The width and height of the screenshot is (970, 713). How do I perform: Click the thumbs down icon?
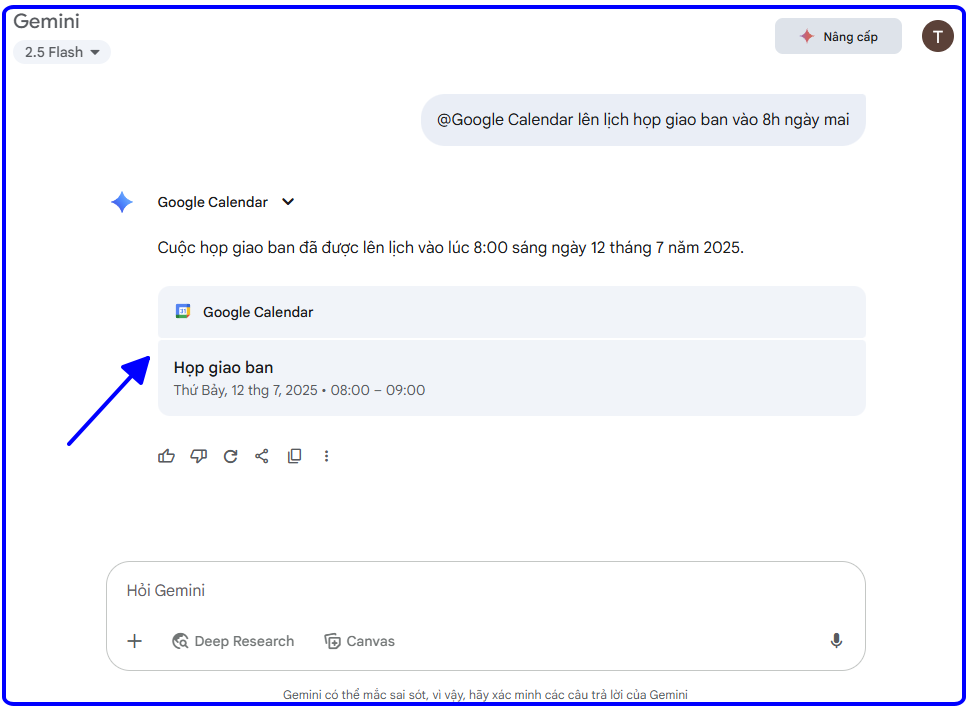[199, 456]
